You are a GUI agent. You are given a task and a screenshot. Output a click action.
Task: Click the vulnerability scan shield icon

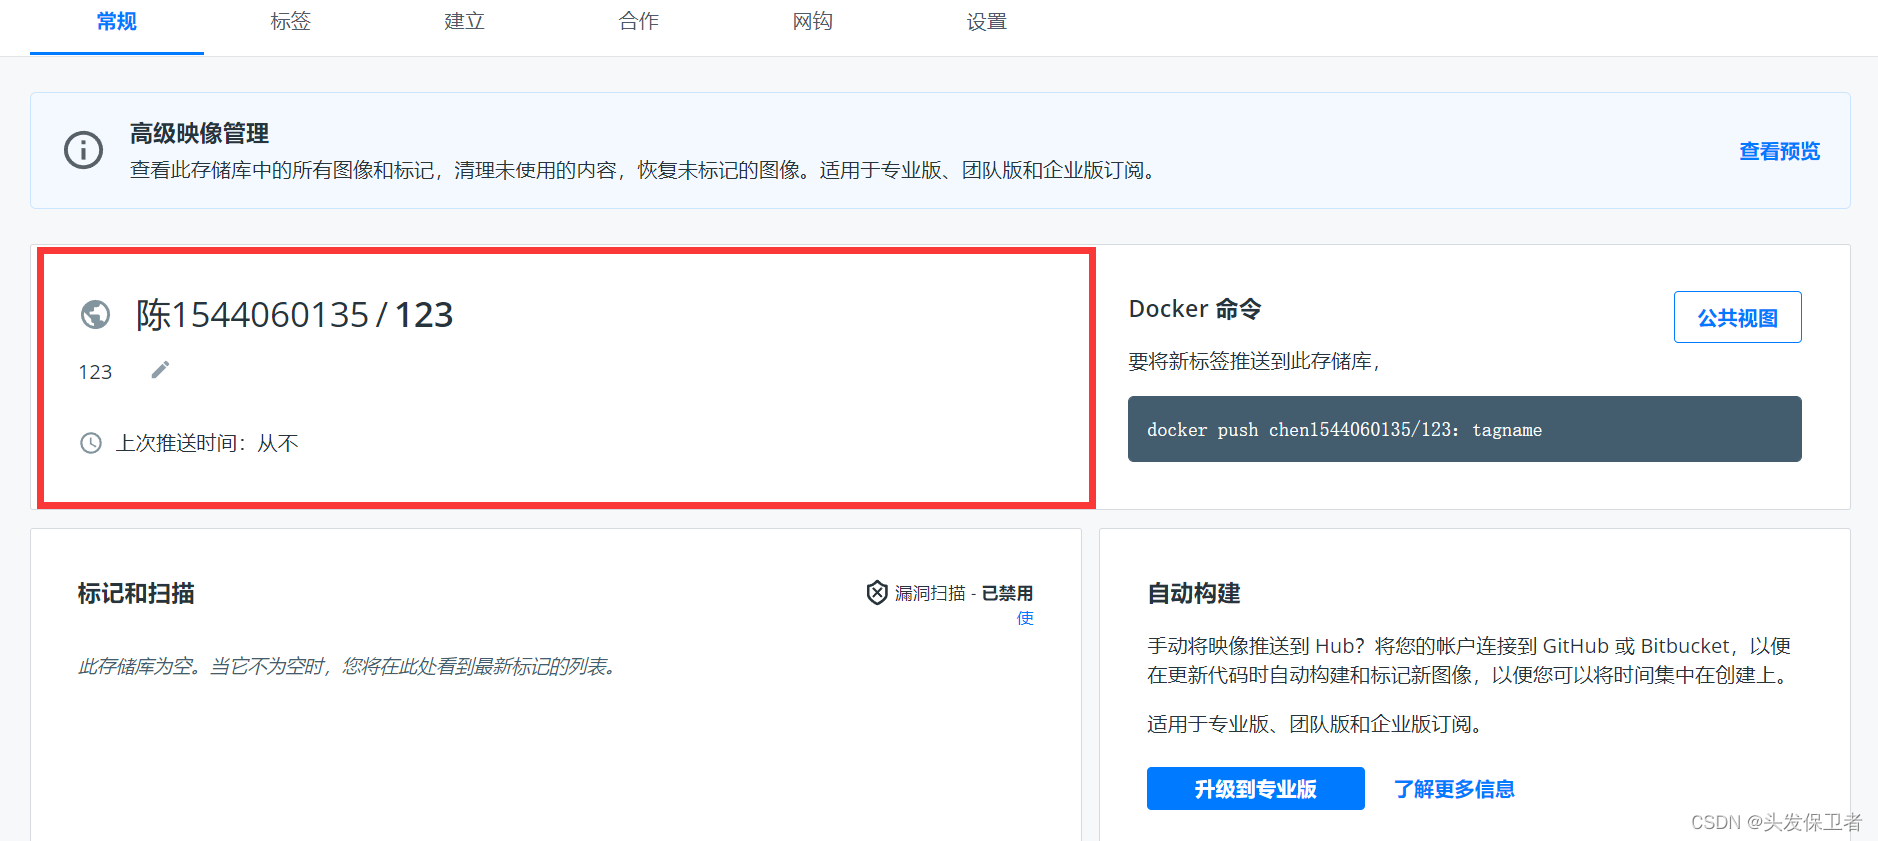pyautogui.click(x=877, y=593)
